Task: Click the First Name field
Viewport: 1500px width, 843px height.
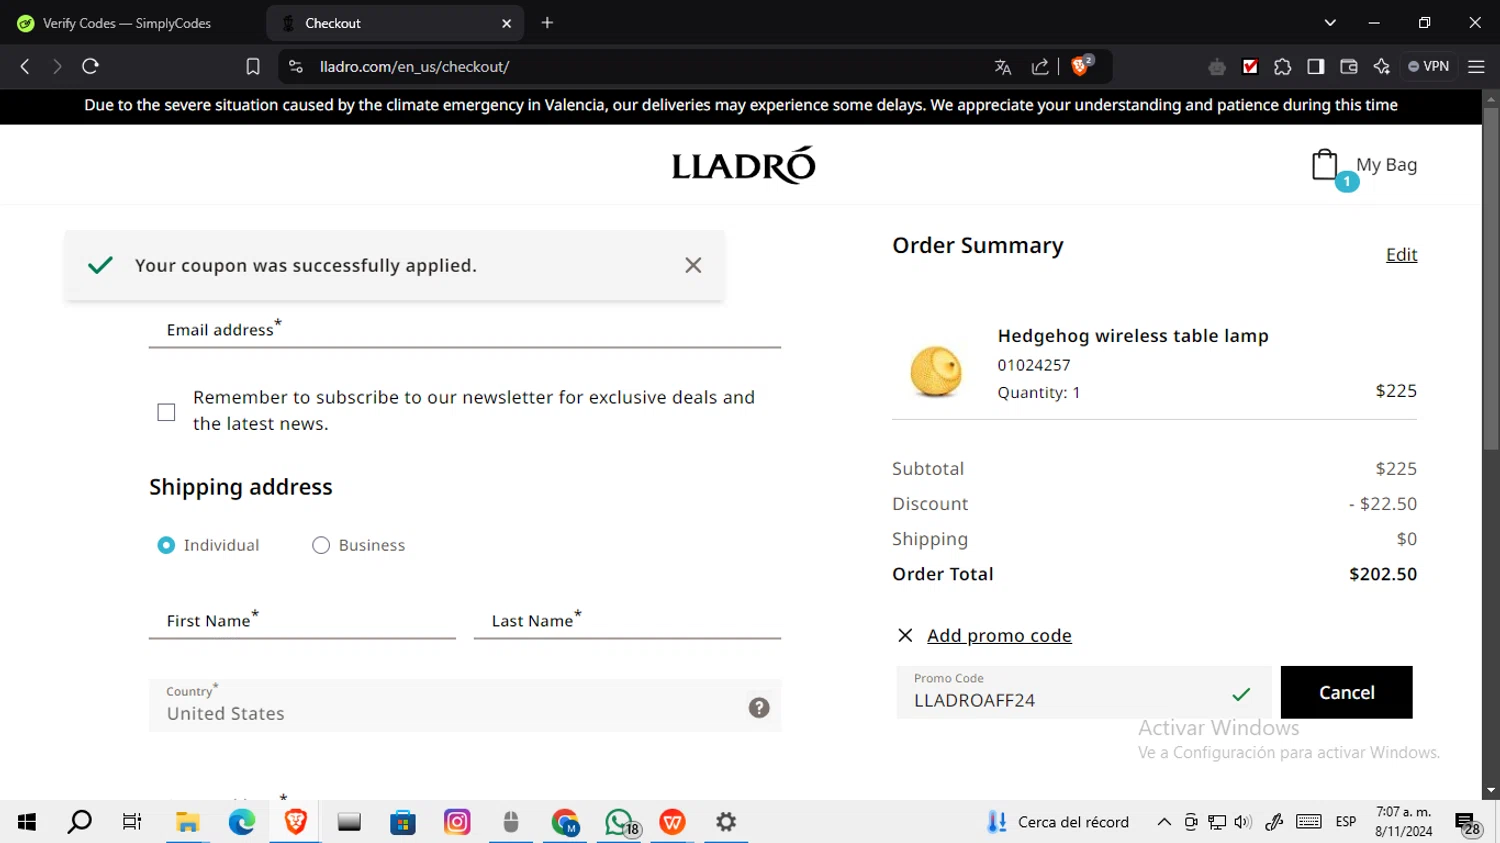Action: tap(302, 621)
